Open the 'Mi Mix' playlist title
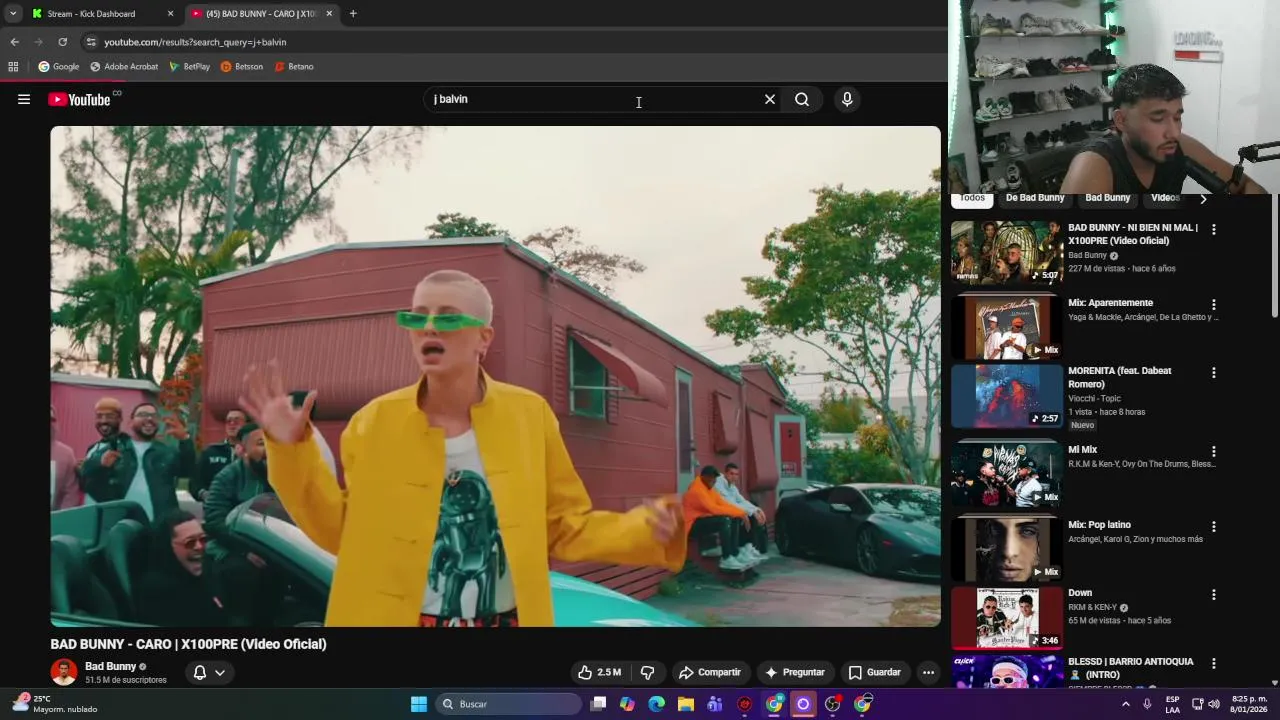The image size is (1280, 720). coord(1082,450)
